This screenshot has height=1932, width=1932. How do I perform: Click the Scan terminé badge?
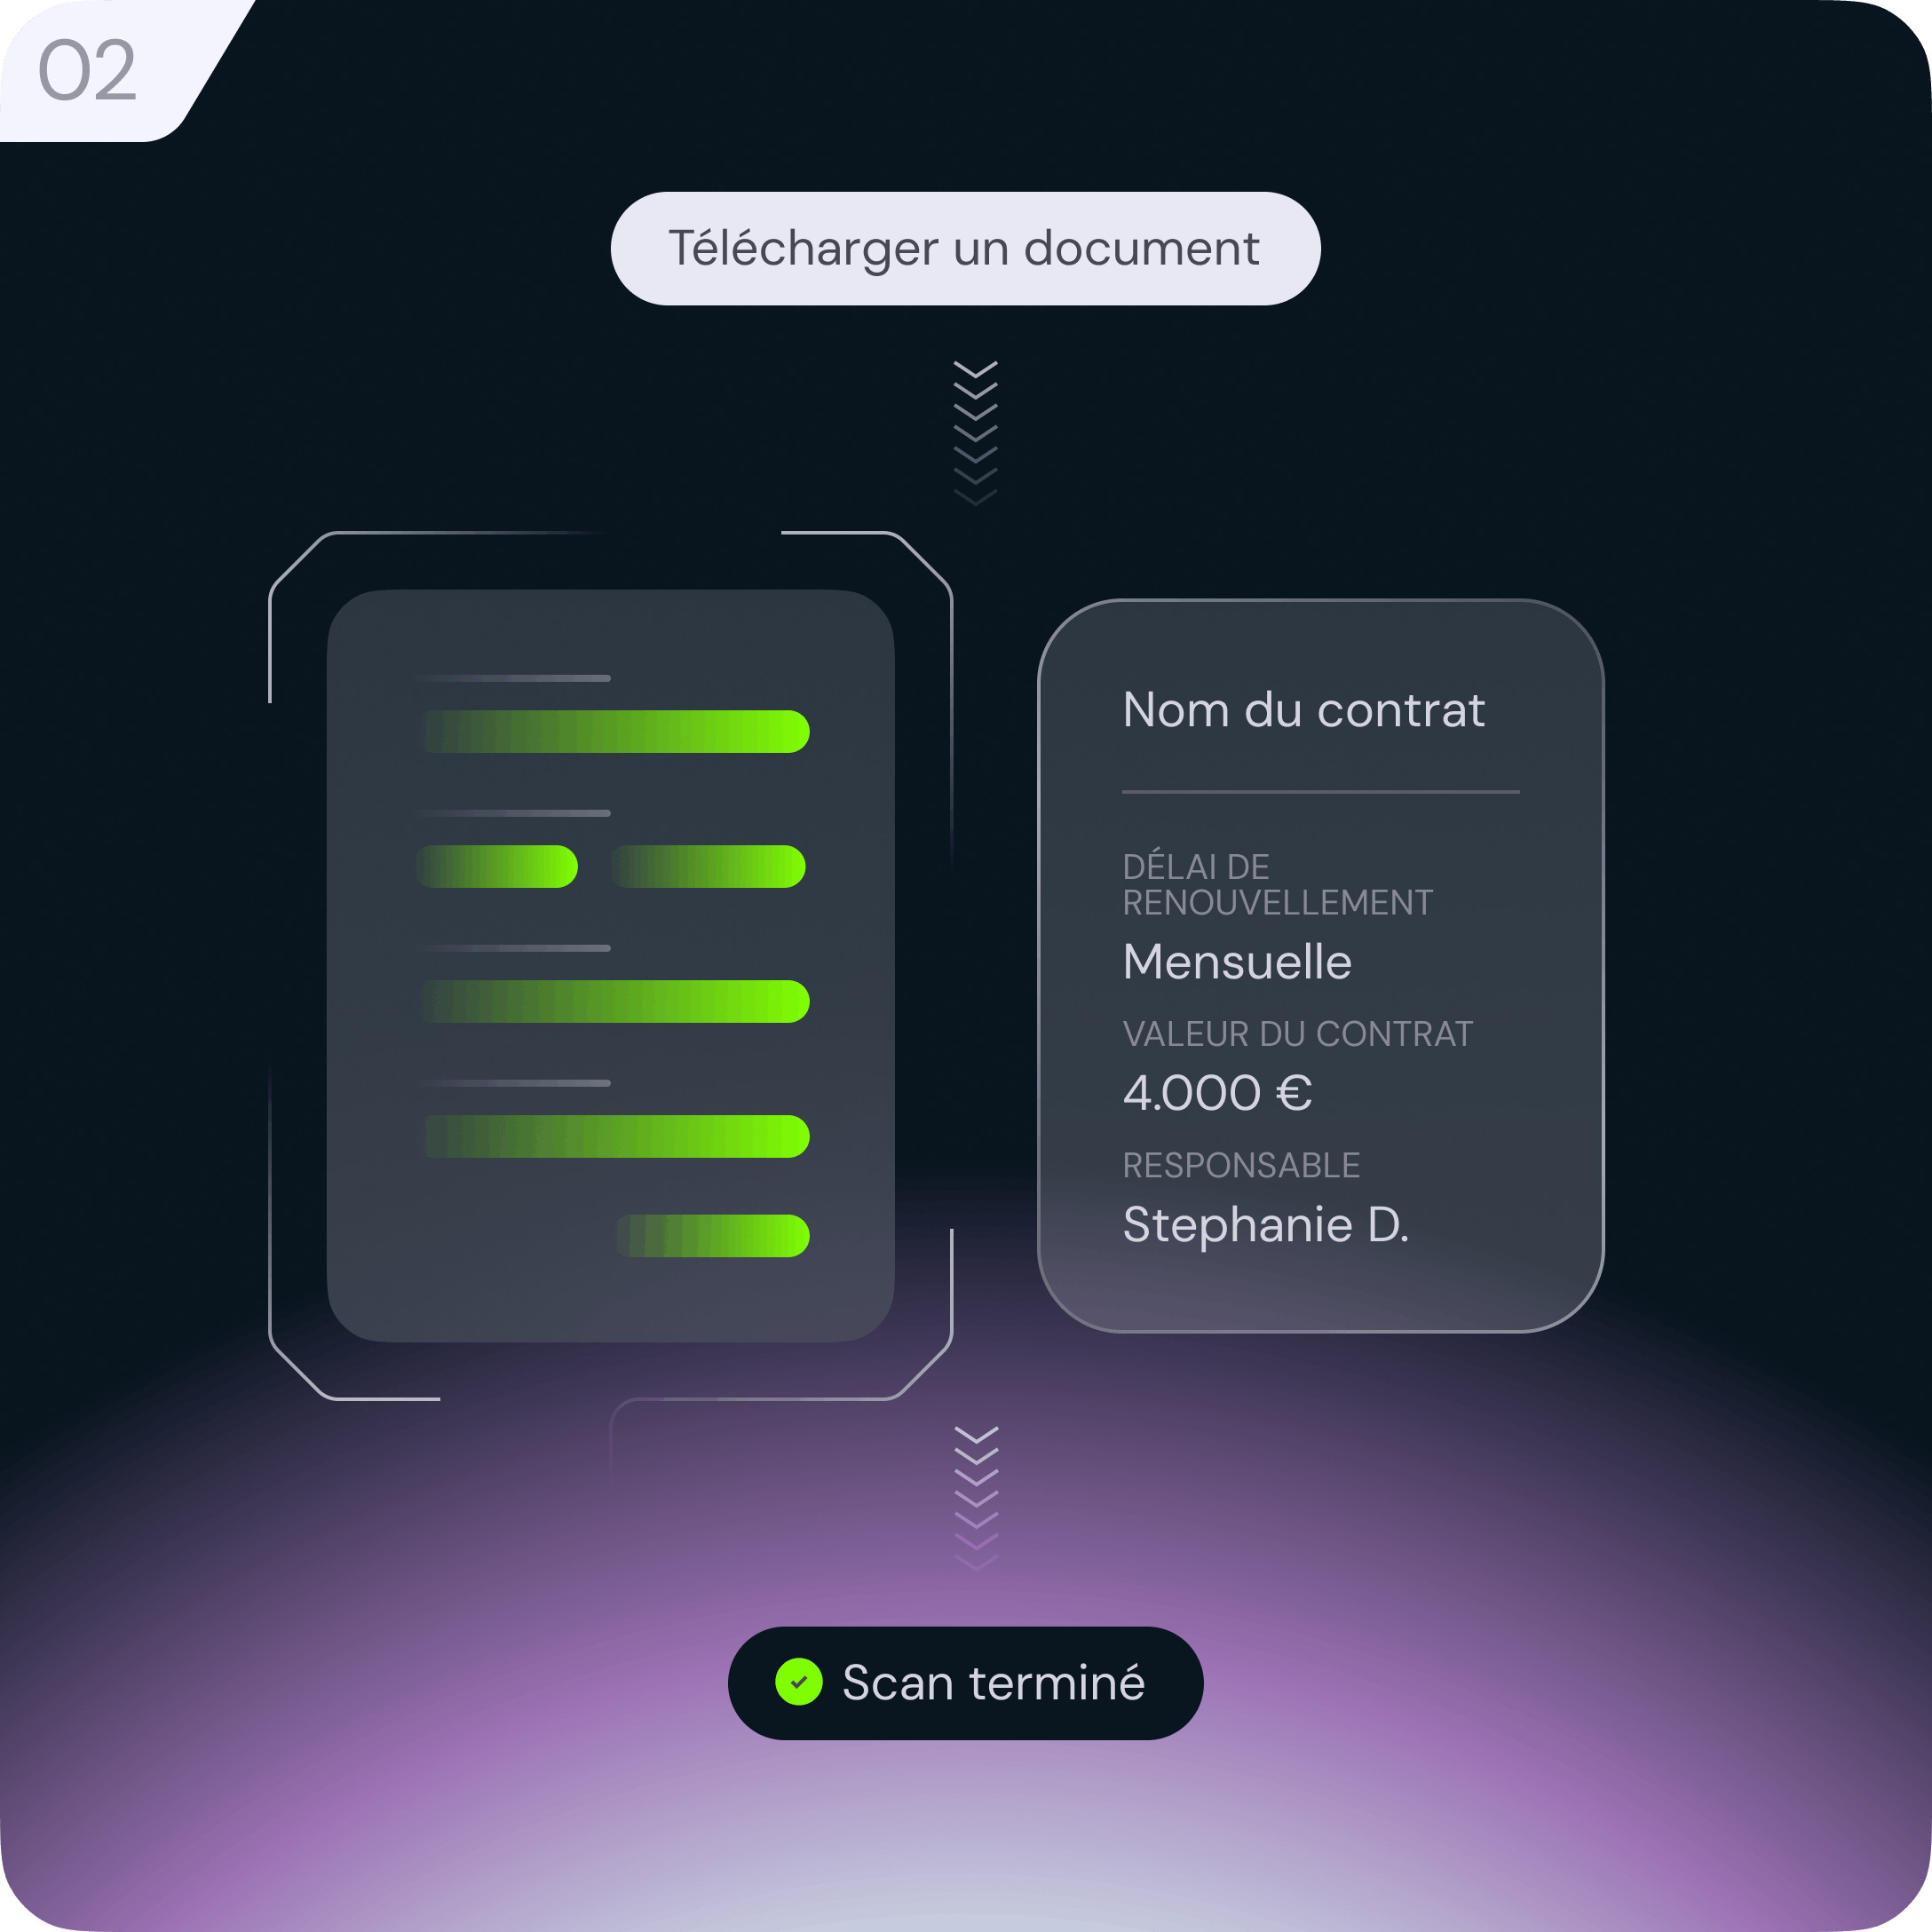(965, 1683)
